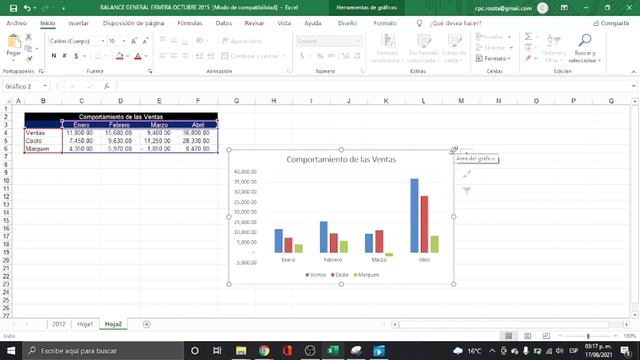
Task: Toggle underline formatting (S)
Action: [x=76, y=56]
